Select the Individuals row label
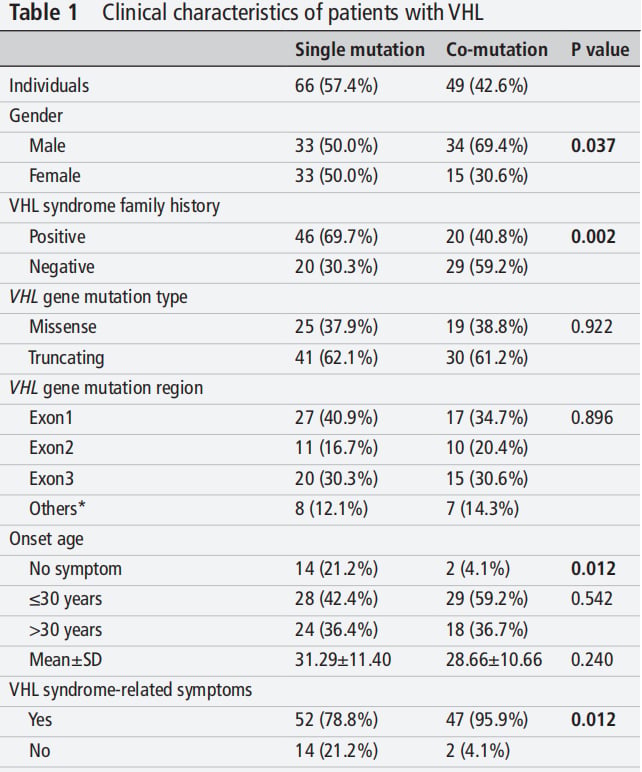Viewport: 642px width, 772px height. pyautogui.click(x=49, y=86)
